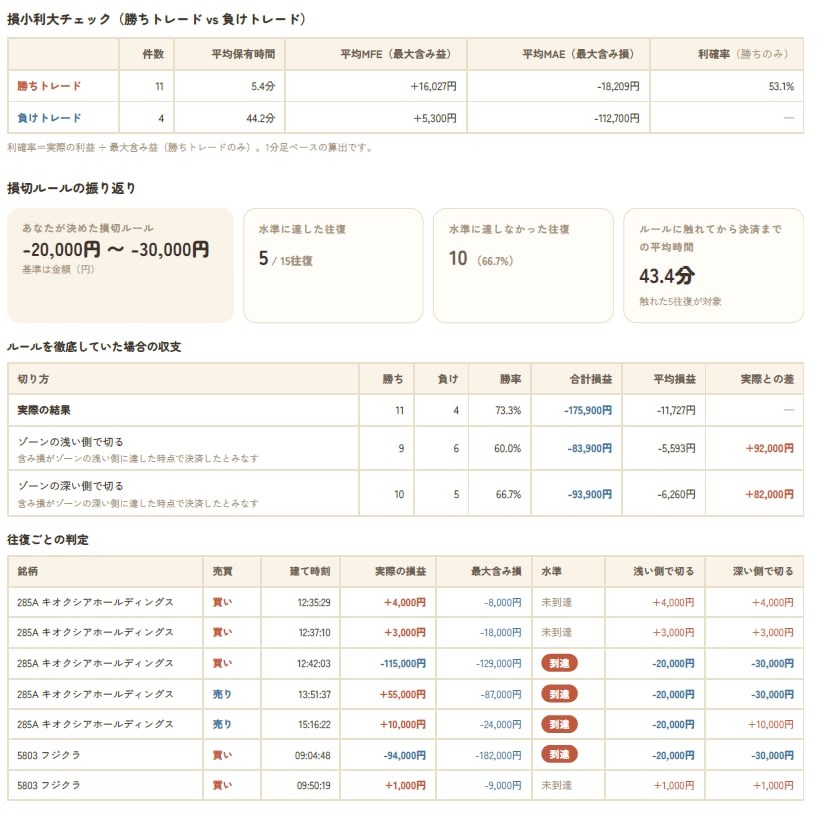
Task: Click the ゾーンの浅い側で切る row label
Action: click(x=70, y=442)
